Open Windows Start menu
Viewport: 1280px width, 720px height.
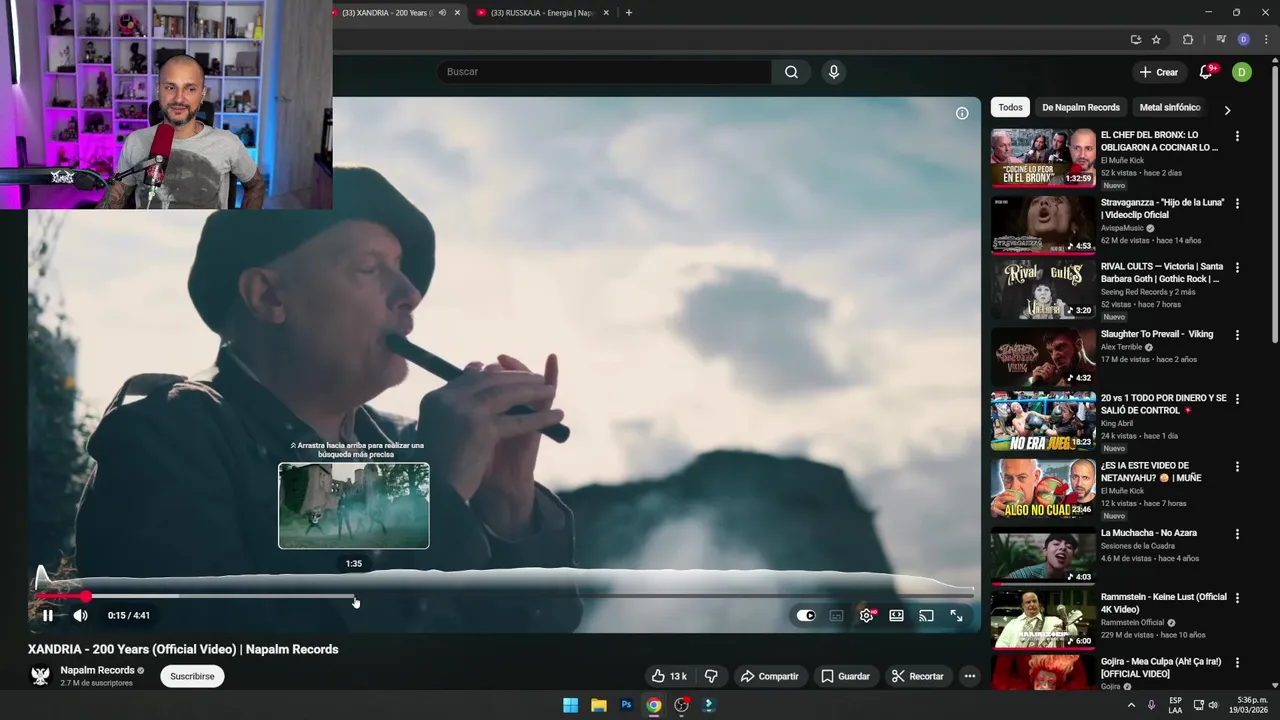(x=570, y=705)
